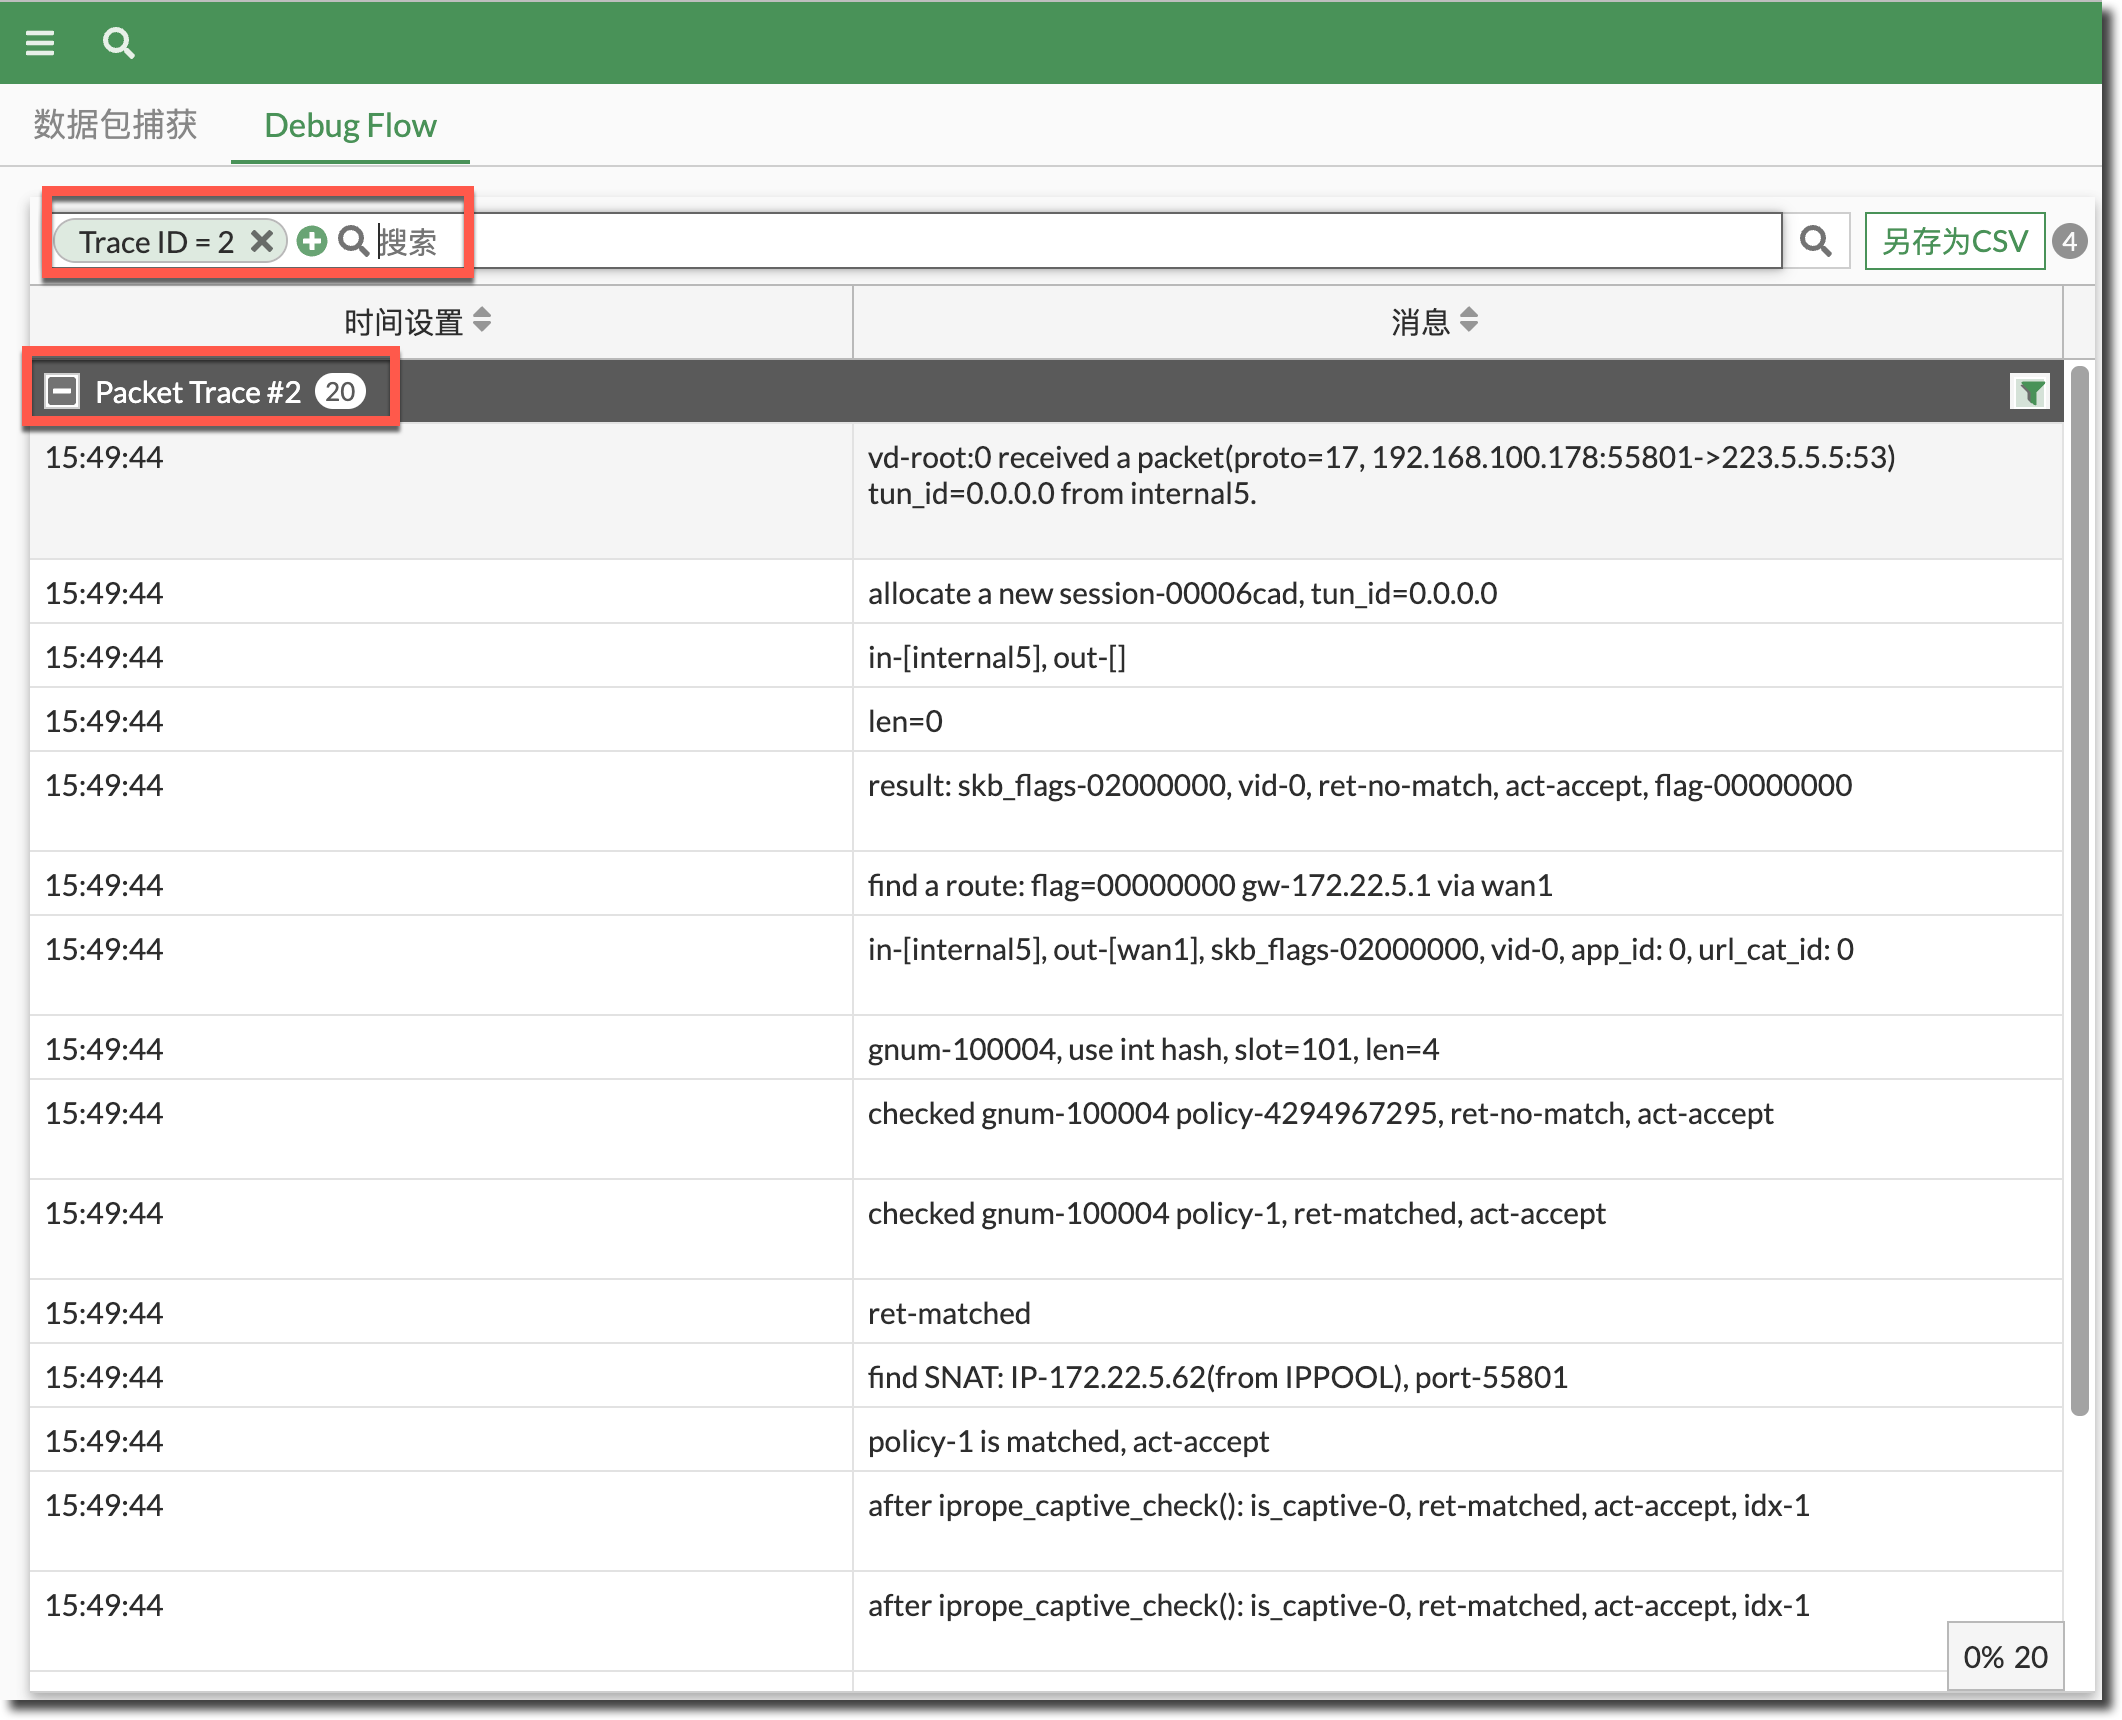Open the hamburger navigation menu
Viewport: 2122px width, 1720px height.
pos(40,43)
